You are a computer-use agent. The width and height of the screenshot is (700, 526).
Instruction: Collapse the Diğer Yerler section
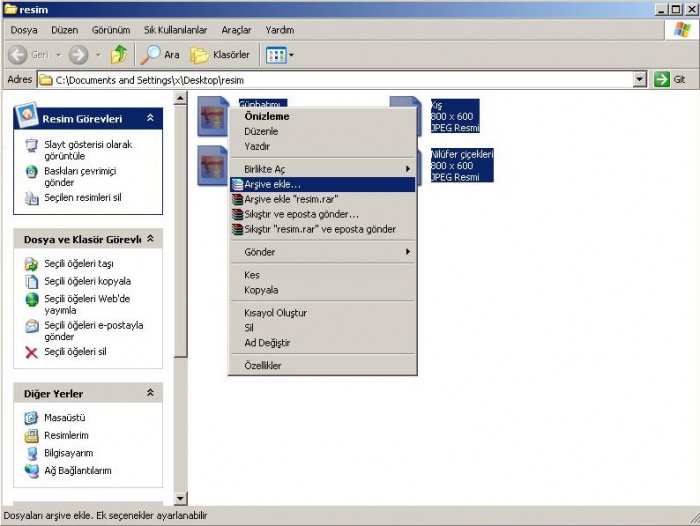[150, 393]
